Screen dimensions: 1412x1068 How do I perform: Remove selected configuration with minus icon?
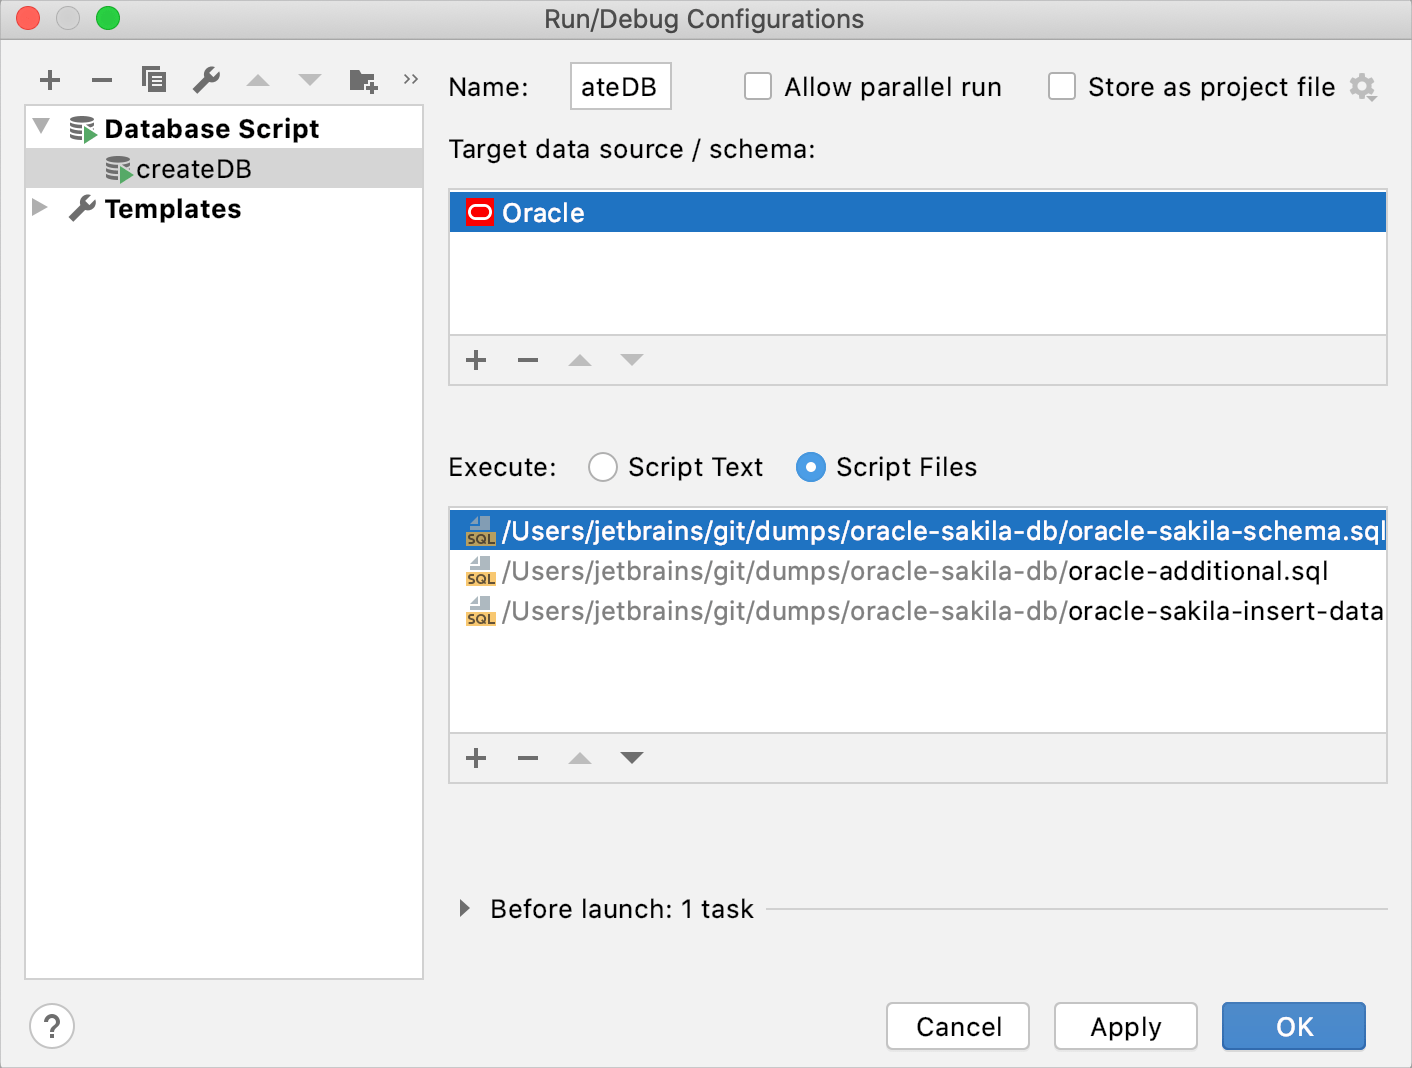pyautogui.click(x=102, y=80)
